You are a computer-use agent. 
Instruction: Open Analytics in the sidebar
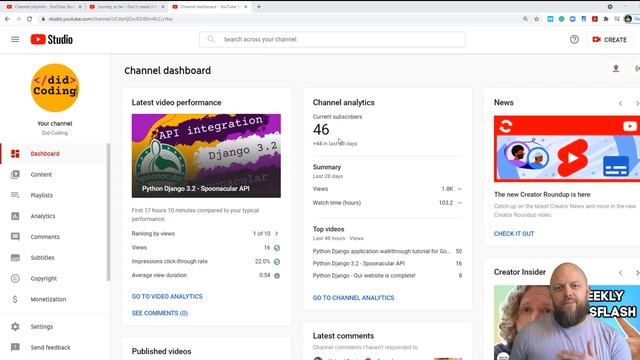click(54, 216)
